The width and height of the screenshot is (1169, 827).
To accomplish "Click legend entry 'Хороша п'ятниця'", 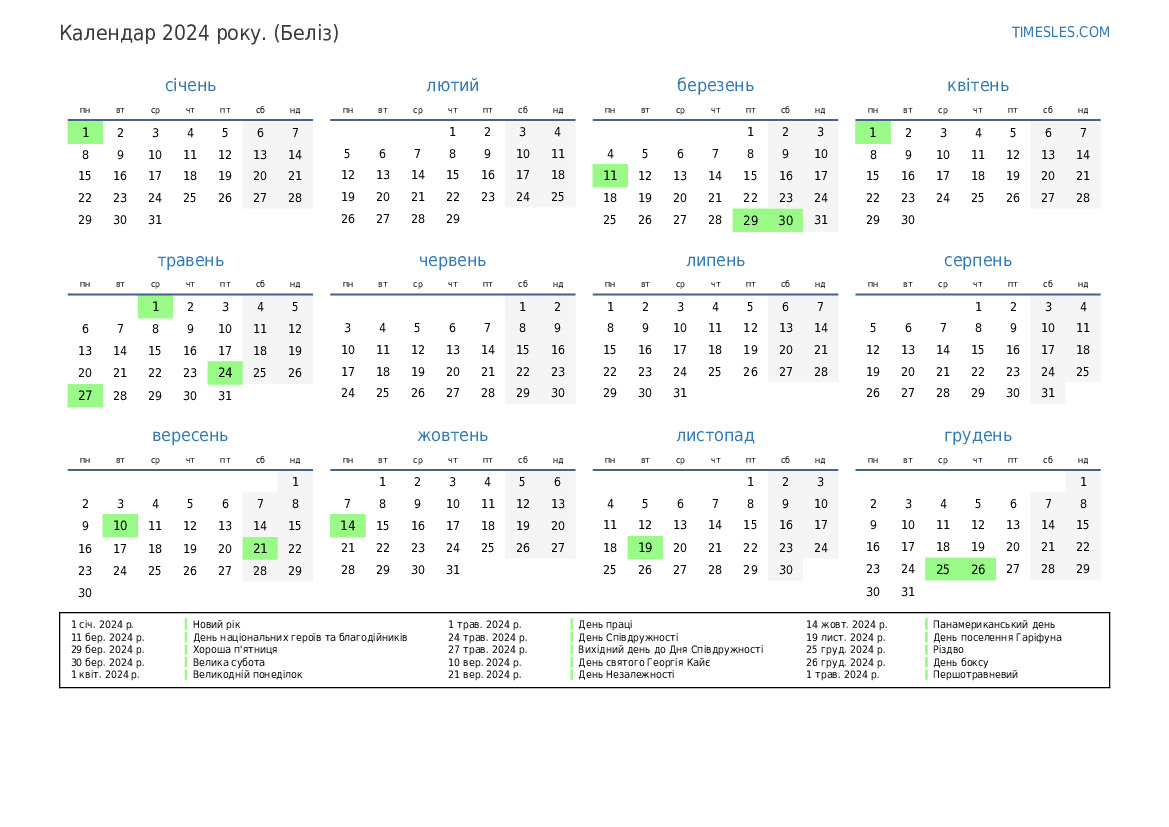I will tap(235, 650).
